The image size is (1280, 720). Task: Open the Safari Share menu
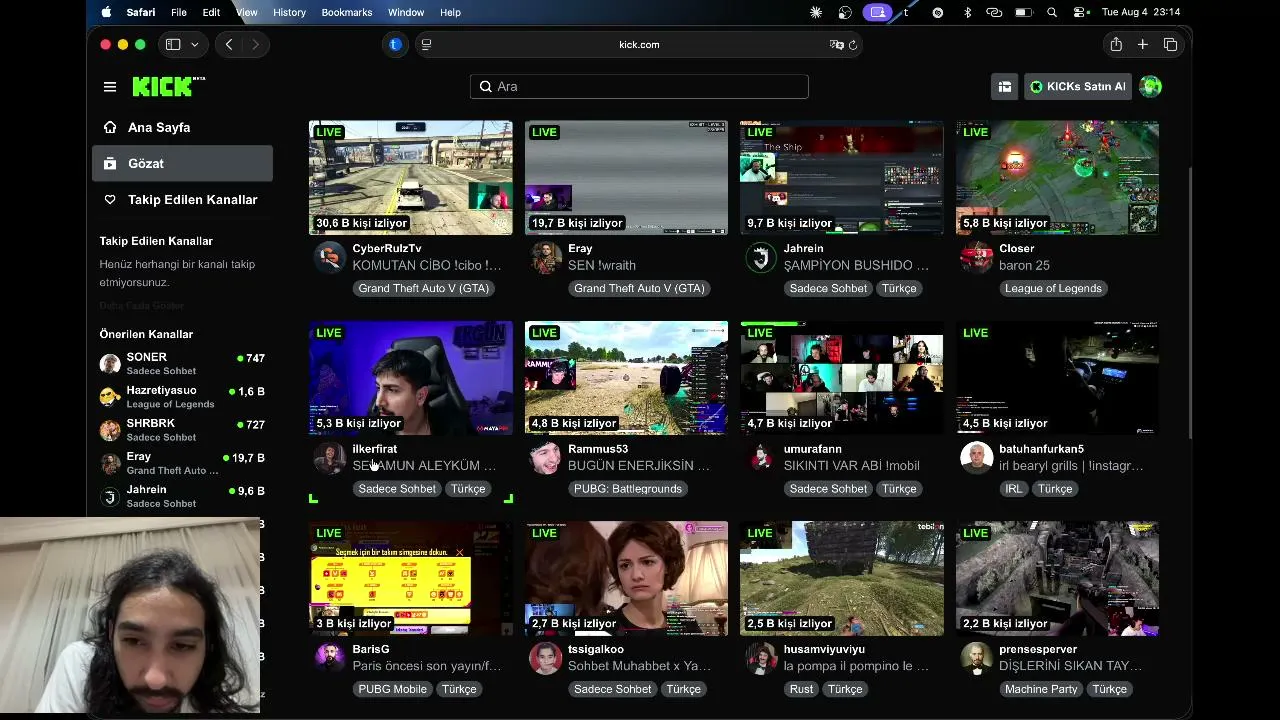[x=1116, y=44]
